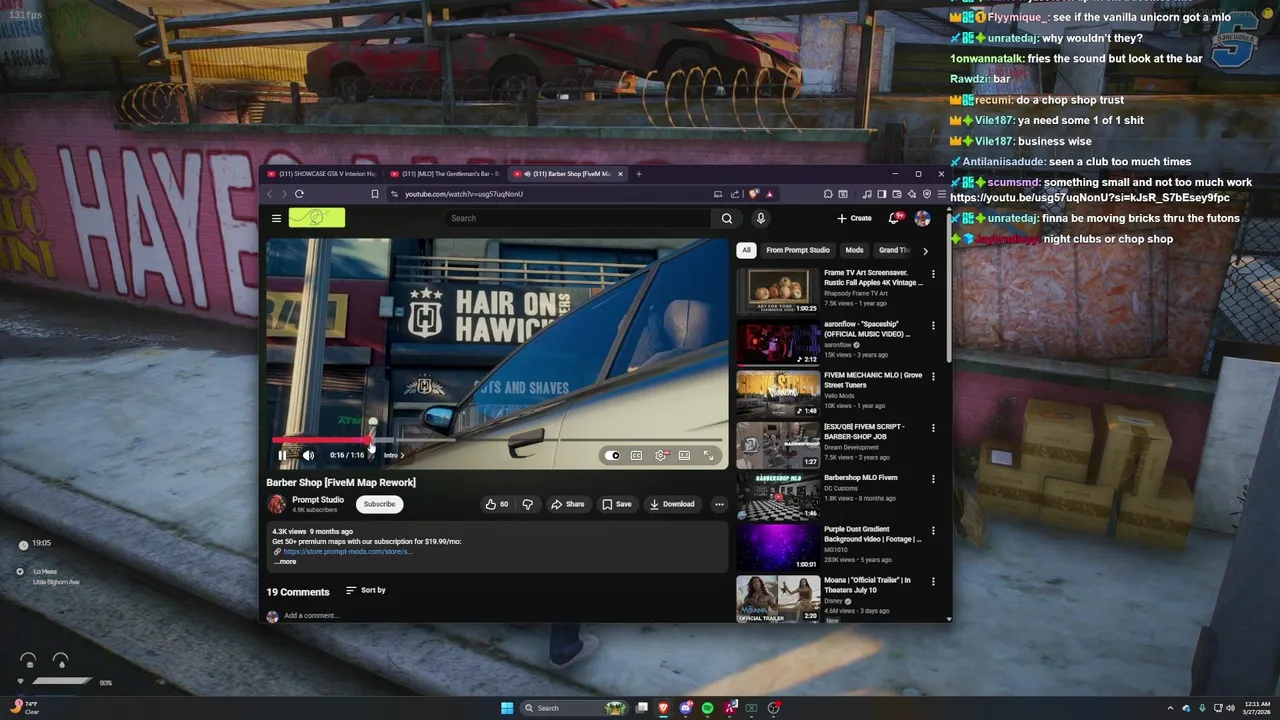Open the taskbar clock and date

1256,708
